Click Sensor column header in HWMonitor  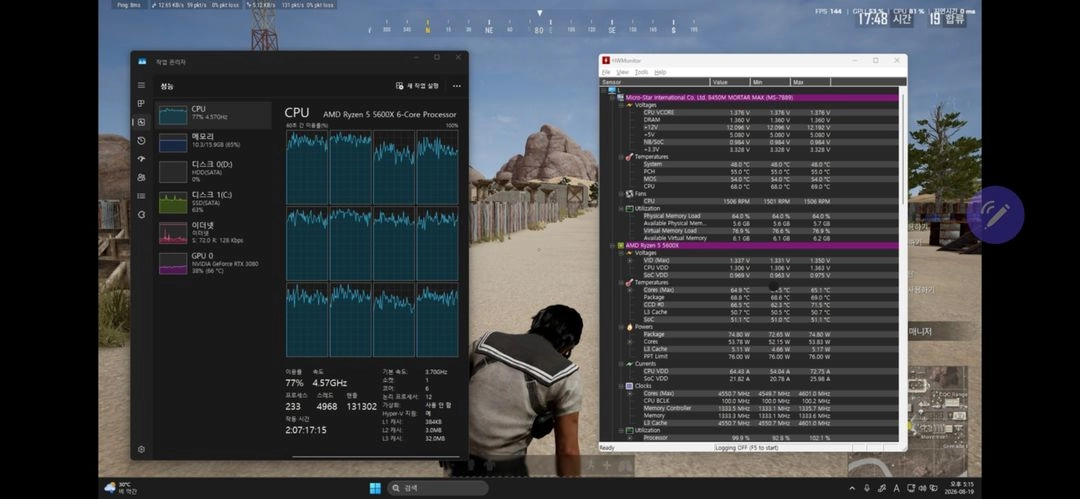(x=655, y=82)
